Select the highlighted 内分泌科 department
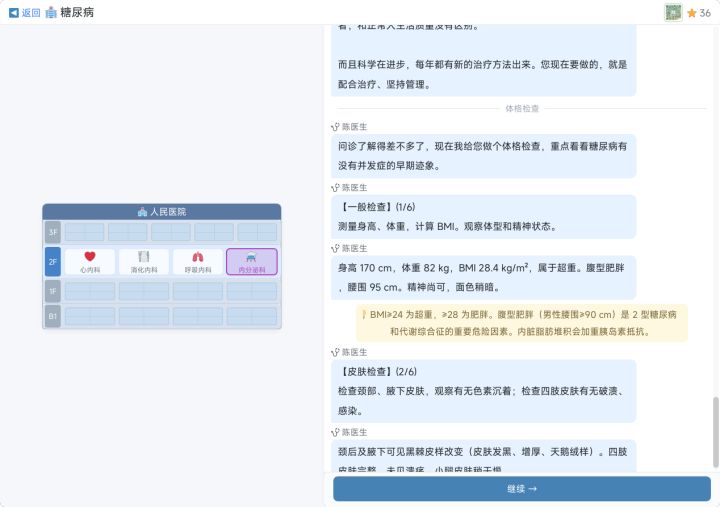Viewport: 720px width, 507px height. [x=252, y=262]
